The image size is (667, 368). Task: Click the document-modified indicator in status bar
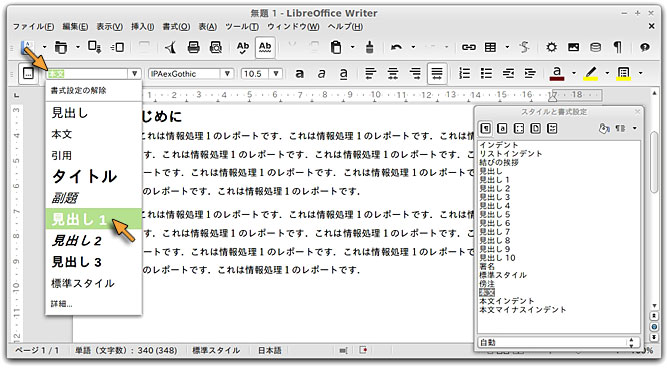[x=363, y=350]
